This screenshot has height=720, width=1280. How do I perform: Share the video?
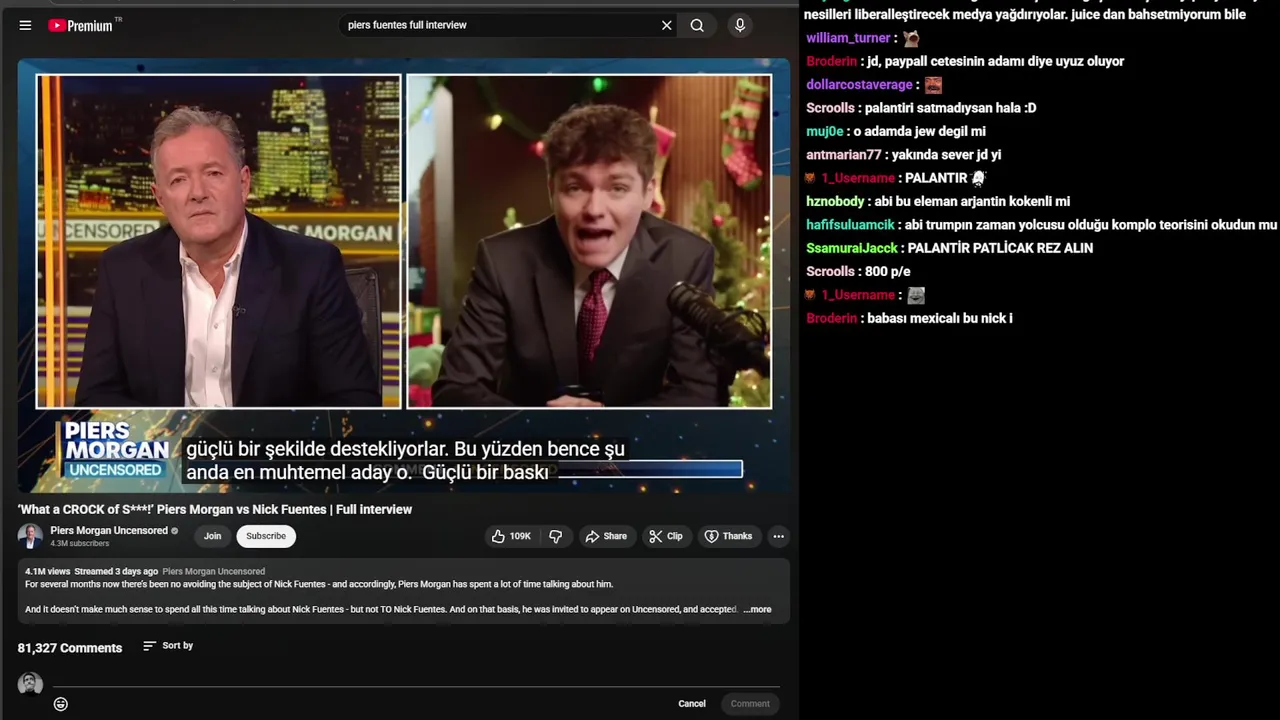click(x=606, y=536)
